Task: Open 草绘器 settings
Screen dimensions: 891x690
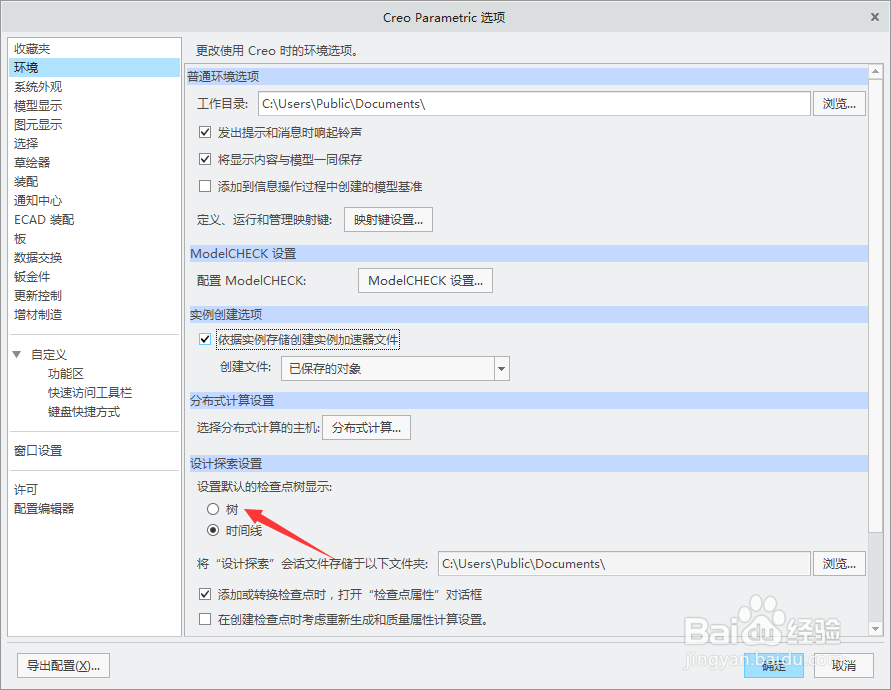Action: tap(32, 163)
